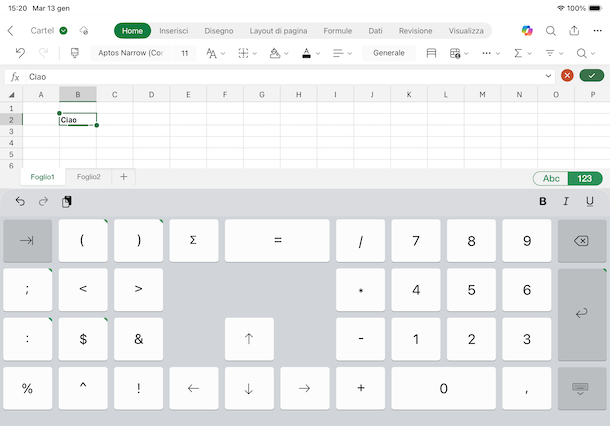Click the search magnifier in the title bar
This screenshot has width=610, height=426.
coord(550,31)
